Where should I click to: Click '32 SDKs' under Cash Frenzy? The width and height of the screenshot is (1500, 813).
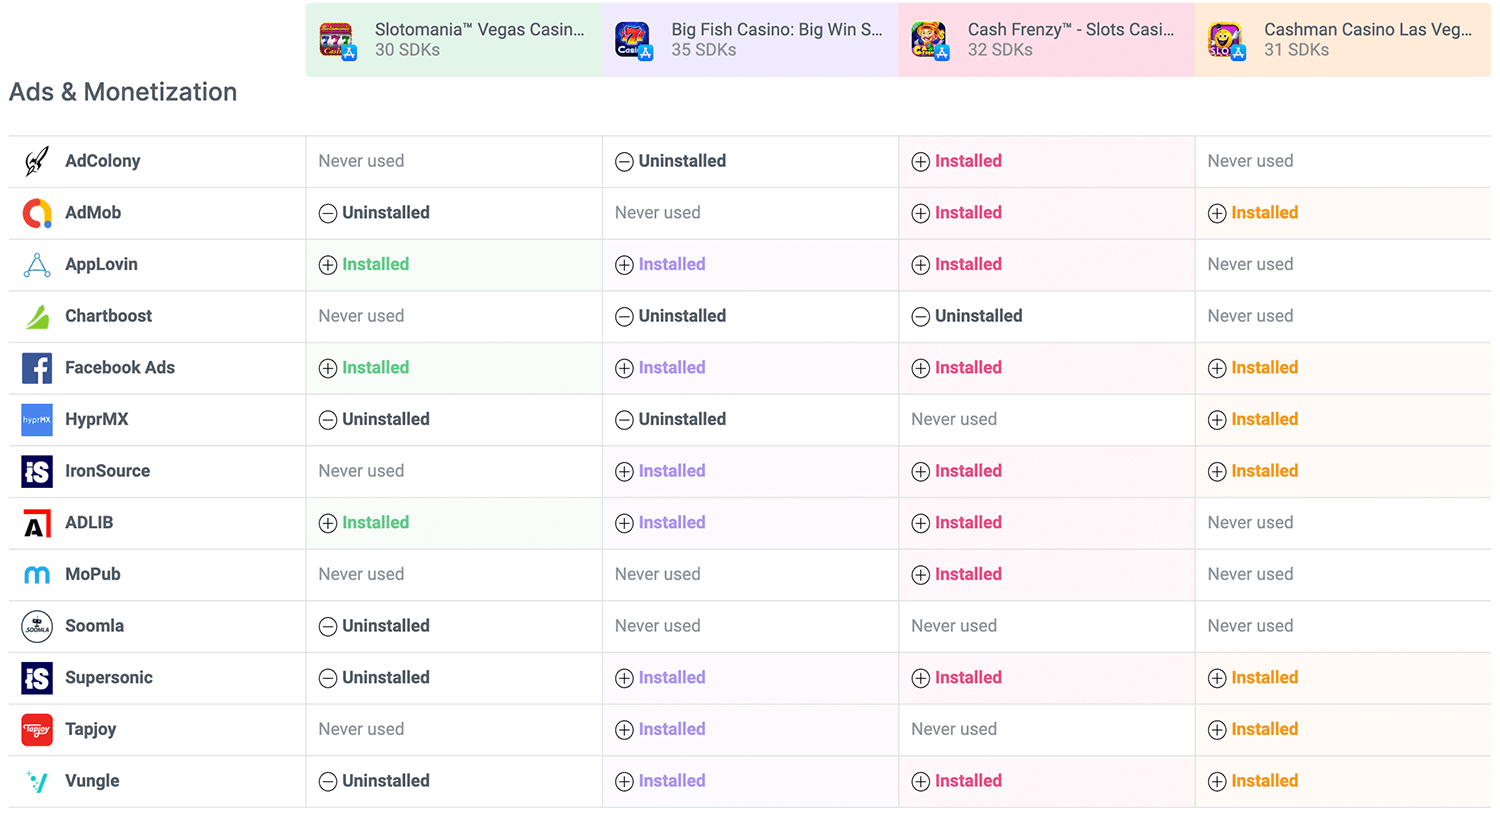(1000, 50)
